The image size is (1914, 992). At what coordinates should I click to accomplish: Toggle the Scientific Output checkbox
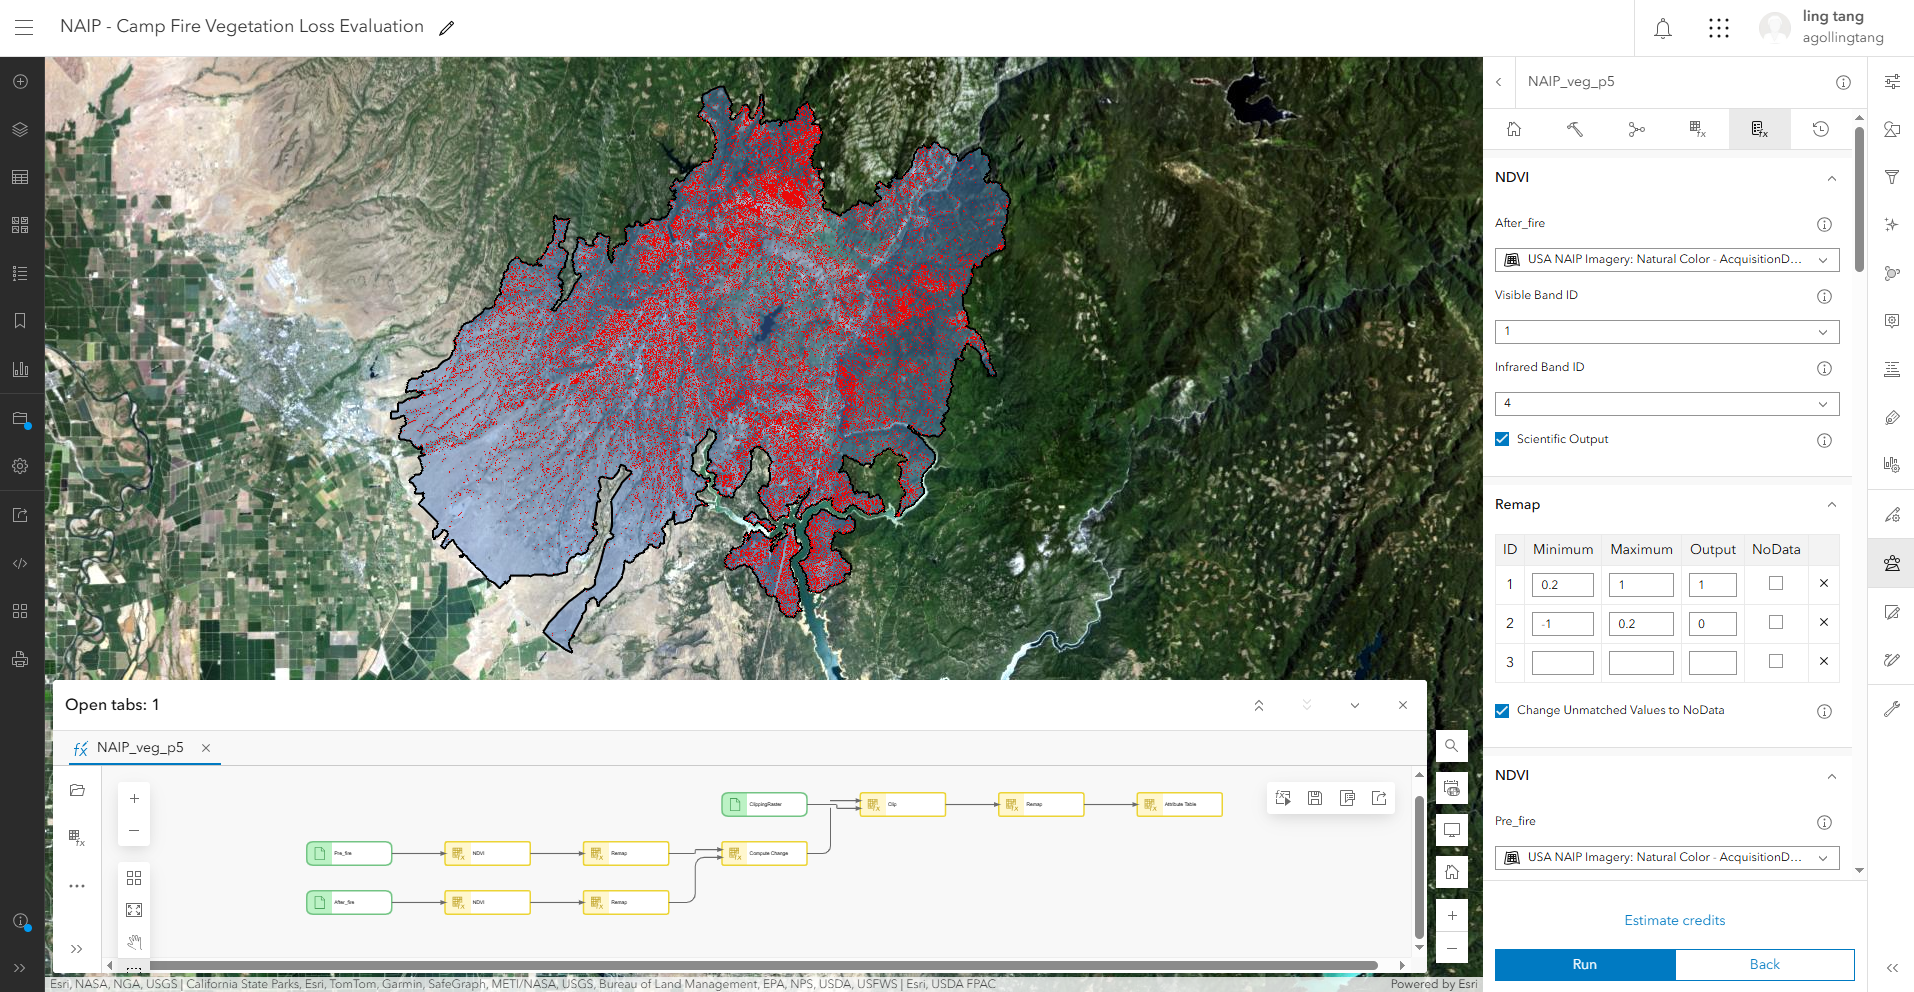click(x=1502, y=439)
